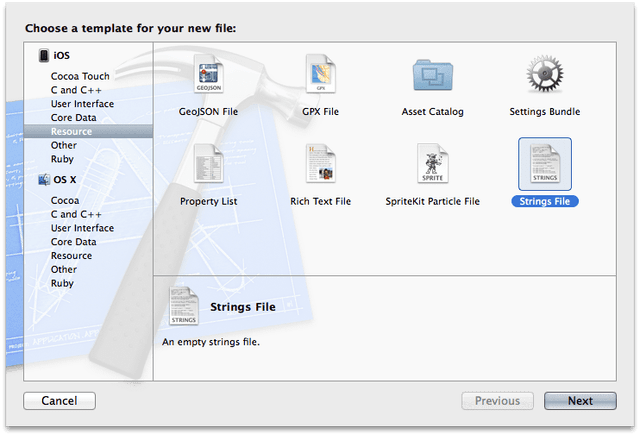This screenshot has width=640, height=436.
Task: Choose the GPX File template icon
Action: 320,77
